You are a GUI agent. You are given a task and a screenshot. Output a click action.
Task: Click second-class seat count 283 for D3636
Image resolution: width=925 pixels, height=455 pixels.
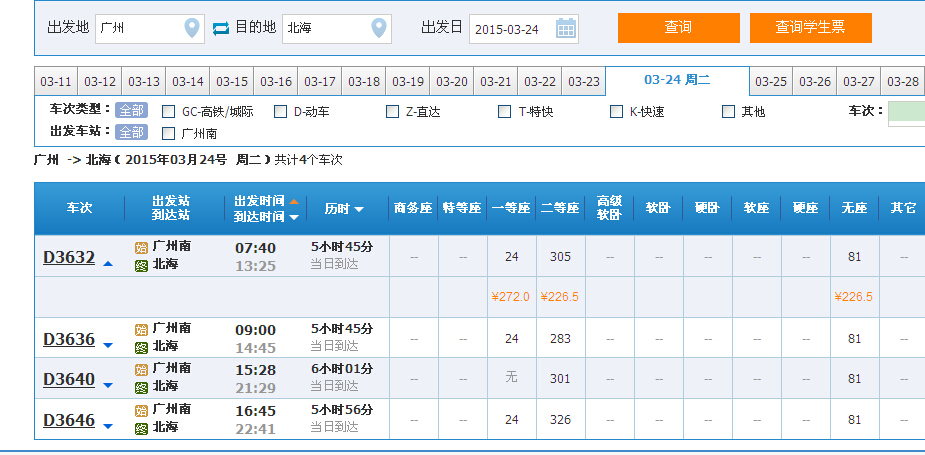tap(560, 339)
